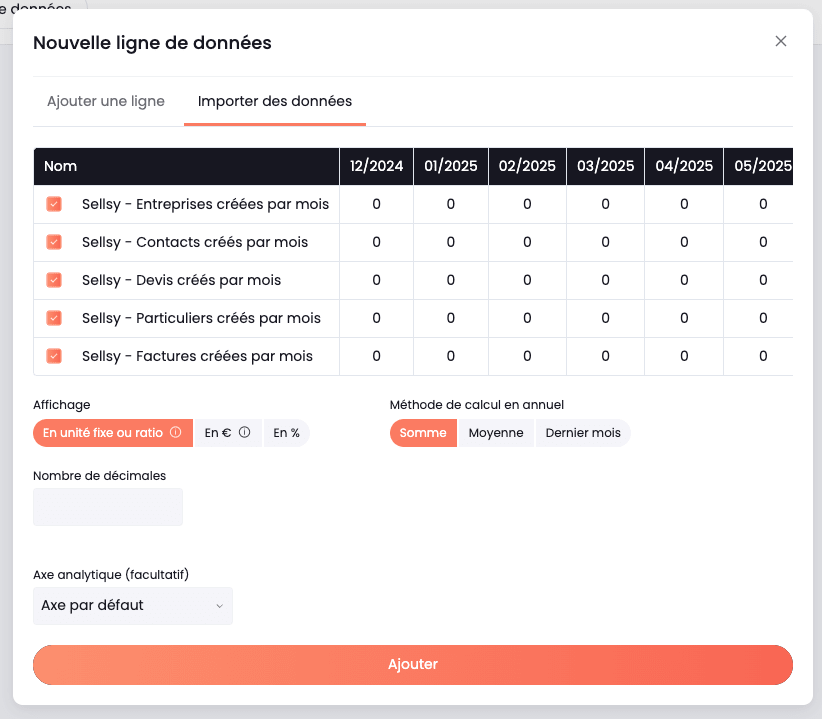
Task: Uncheck "Sellsy - Entreprises créées par mois"
Action: (54, 204)
